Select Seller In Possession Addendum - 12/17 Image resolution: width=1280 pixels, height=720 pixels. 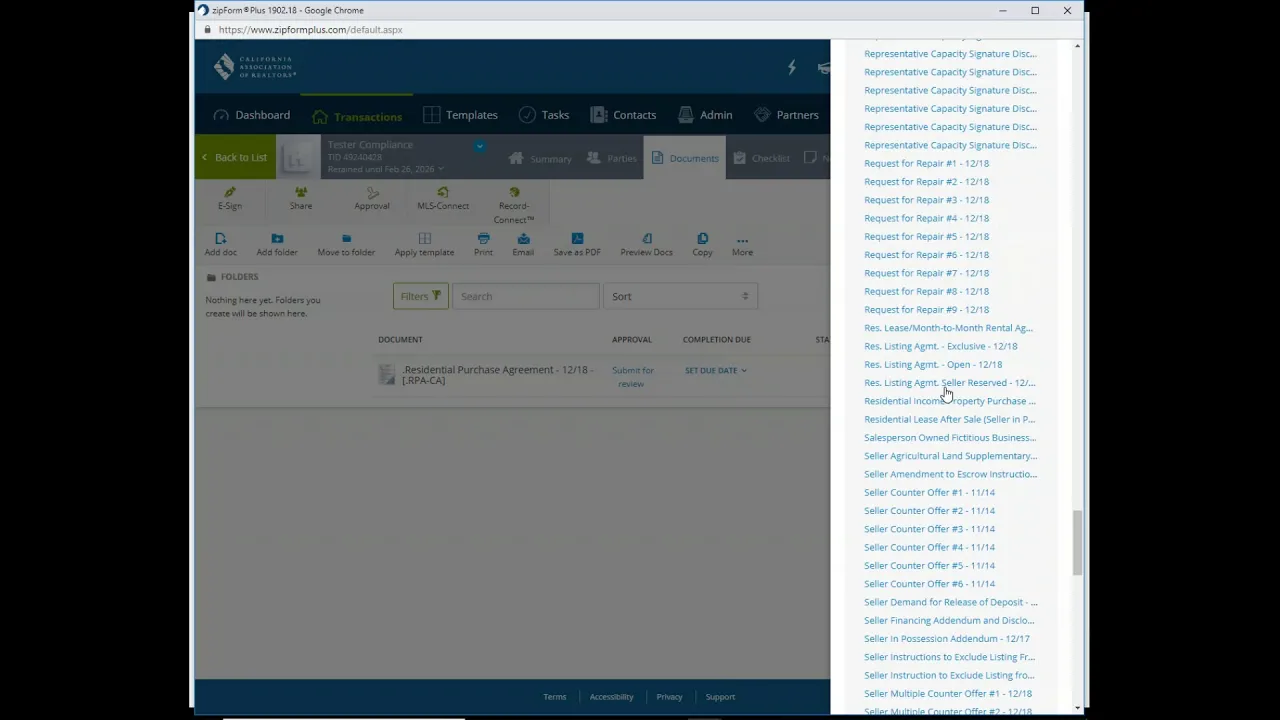click(946, 638)
